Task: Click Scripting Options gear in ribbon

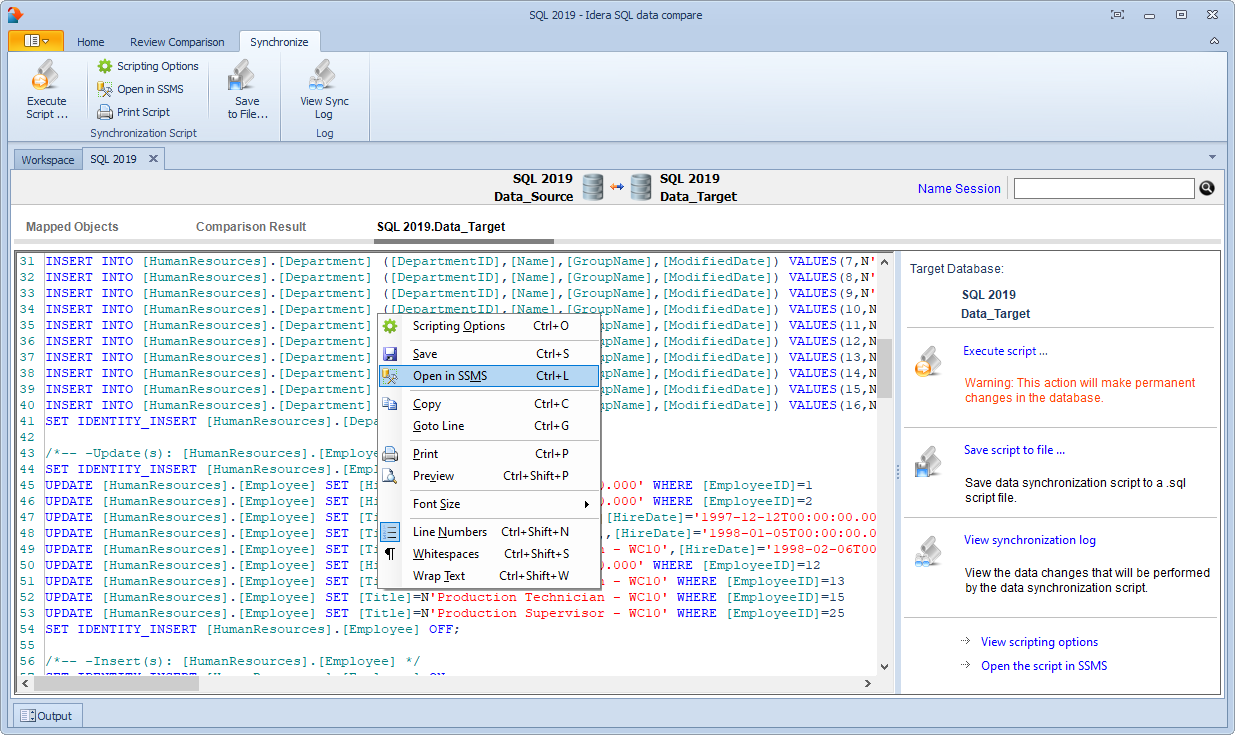Action: click(x=105, y=66)
